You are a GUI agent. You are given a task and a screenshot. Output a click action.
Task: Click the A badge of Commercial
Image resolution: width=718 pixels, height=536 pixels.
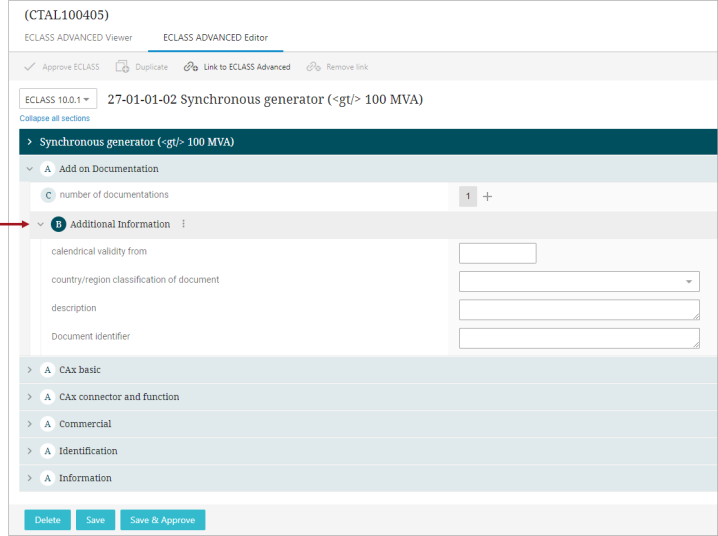click(x=48, y=424)
